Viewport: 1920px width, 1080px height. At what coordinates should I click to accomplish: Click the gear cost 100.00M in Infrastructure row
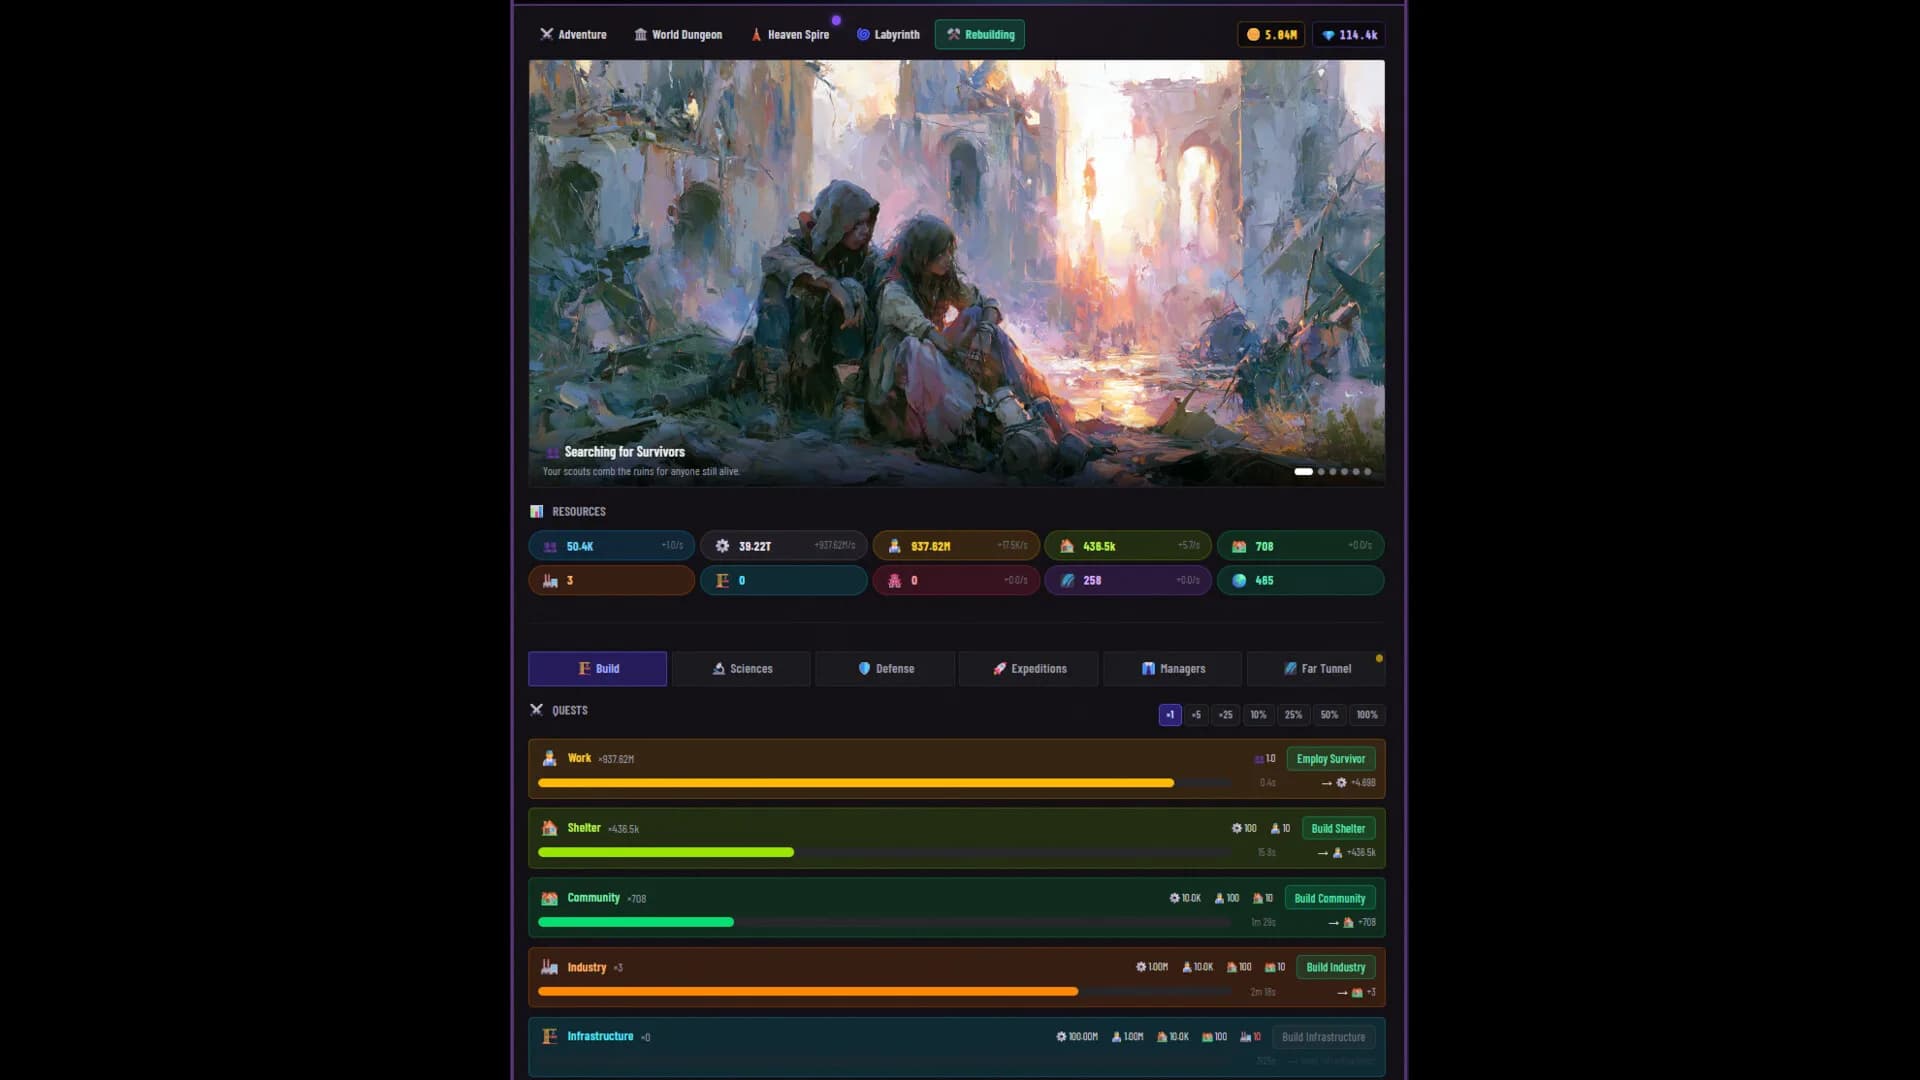1077,1037
